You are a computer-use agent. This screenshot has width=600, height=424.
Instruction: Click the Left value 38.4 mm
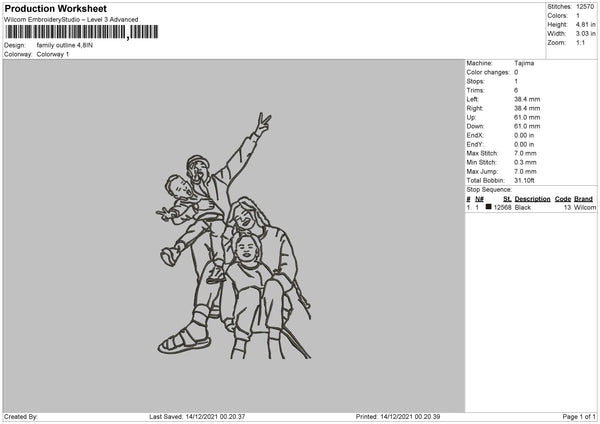point(527,99)
